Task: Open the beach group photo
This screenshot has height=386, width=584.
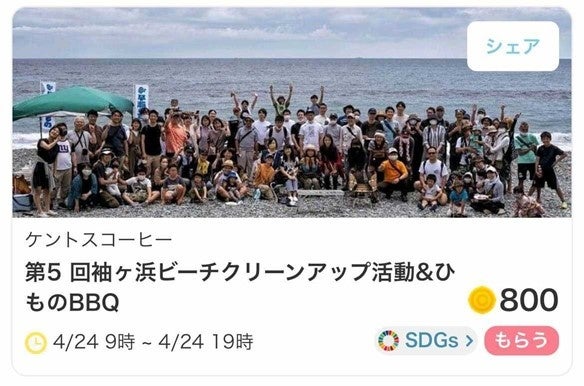Action: [292, 113]
